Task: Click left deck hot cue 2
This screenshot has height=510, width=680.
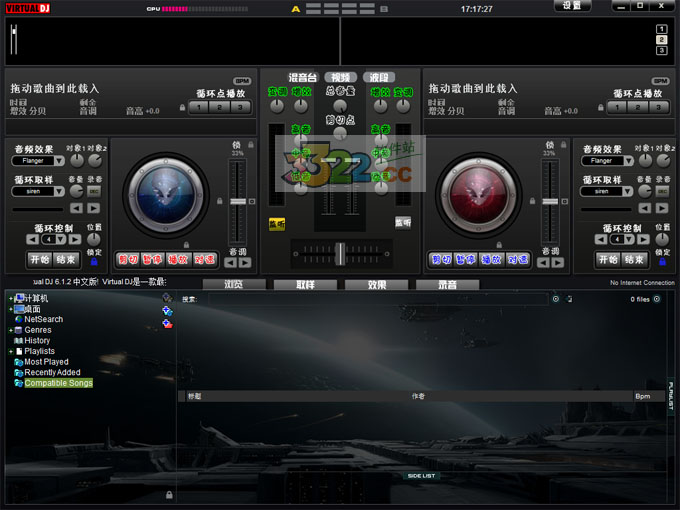Action: point(219,107)
